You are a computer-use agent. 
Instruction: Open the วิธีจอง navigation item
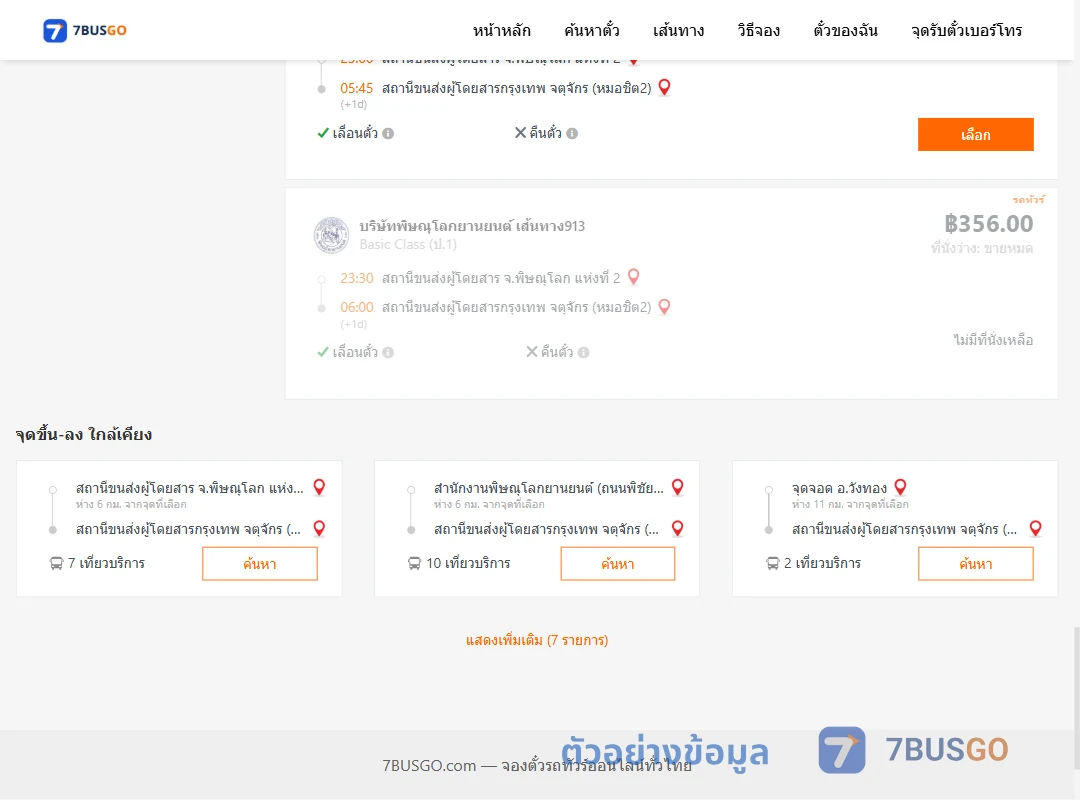[758, 30]
